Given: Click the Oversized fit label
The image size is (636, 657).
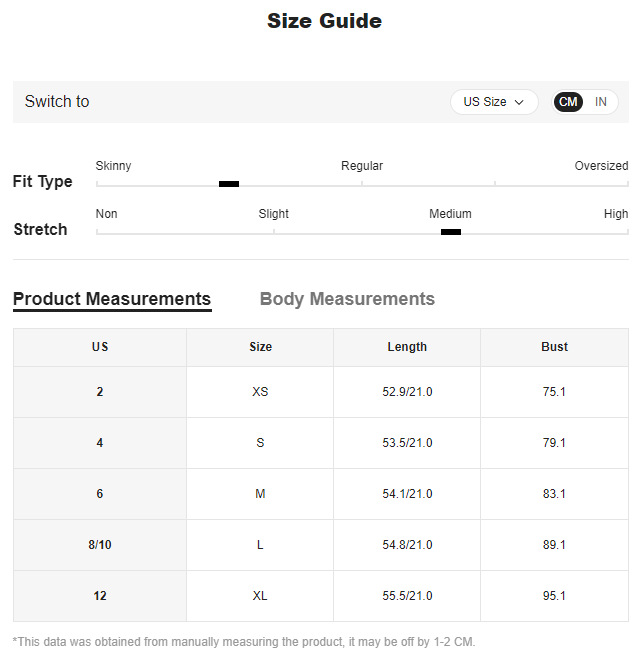Looking at the screenshot, I should coord(601,166).
